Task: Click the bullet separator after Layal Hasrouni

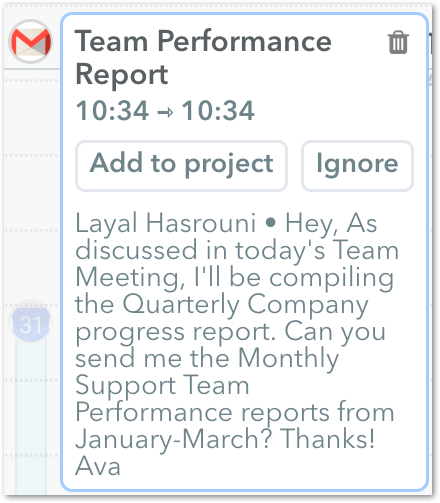Action: click(x=271, y=222)
